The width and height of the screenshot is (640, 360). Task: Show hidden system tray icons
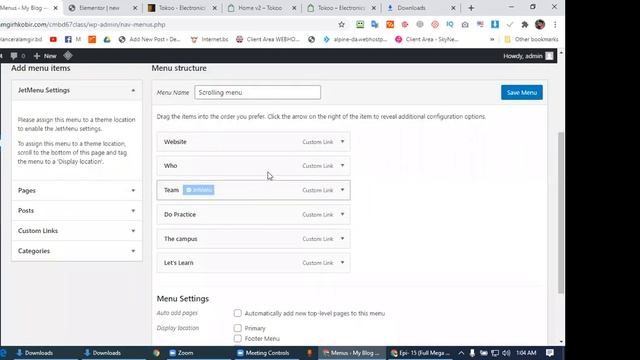(x=461, y=353)
